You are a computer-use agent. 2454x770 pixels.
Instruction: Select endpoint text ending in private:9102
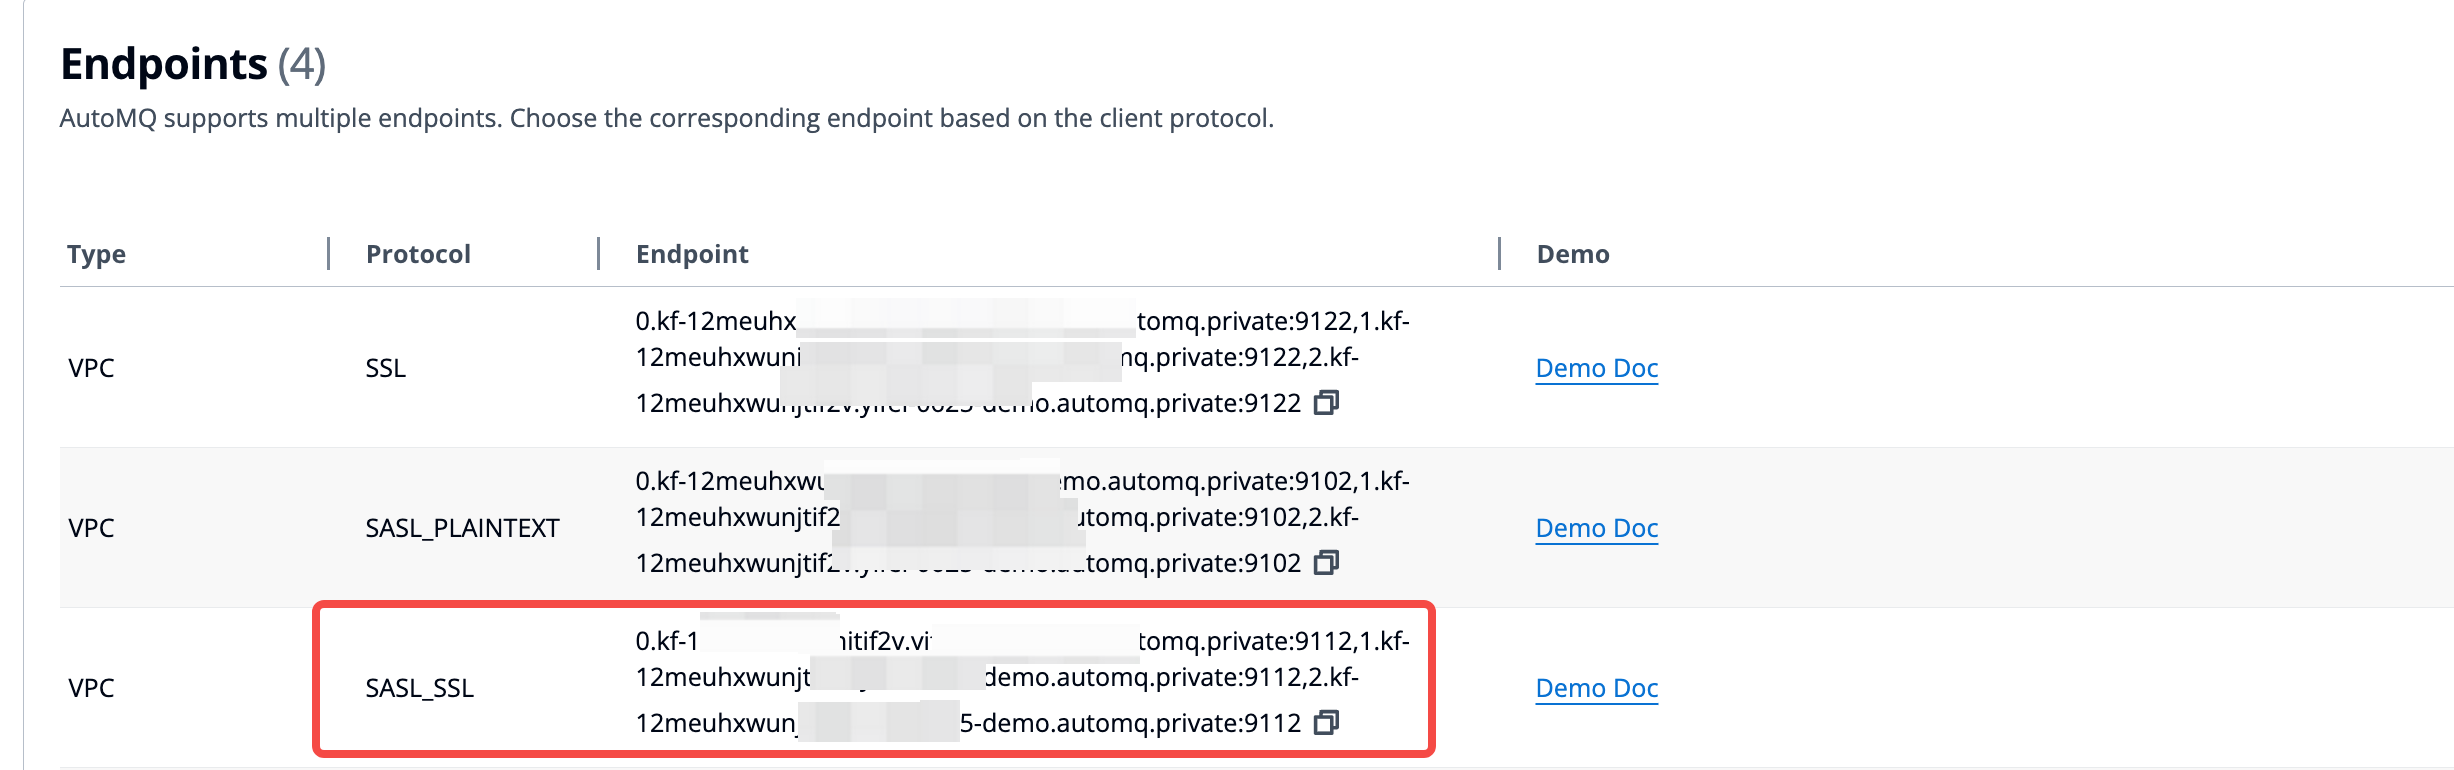1022,521
